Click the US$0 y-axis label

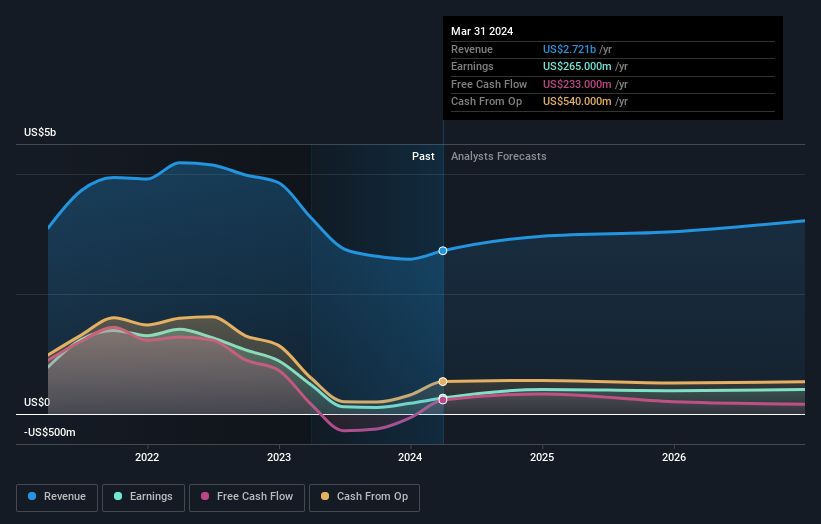[37, 403]
